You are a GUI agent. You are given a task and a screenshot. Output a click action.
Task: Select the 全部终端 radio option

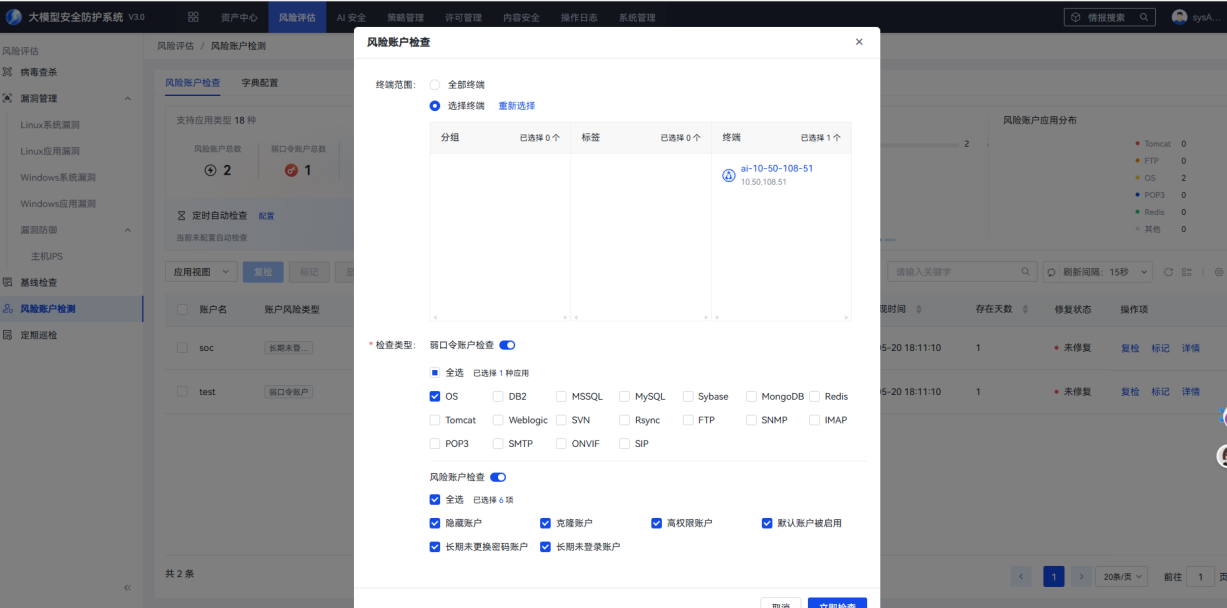point(435,85)
